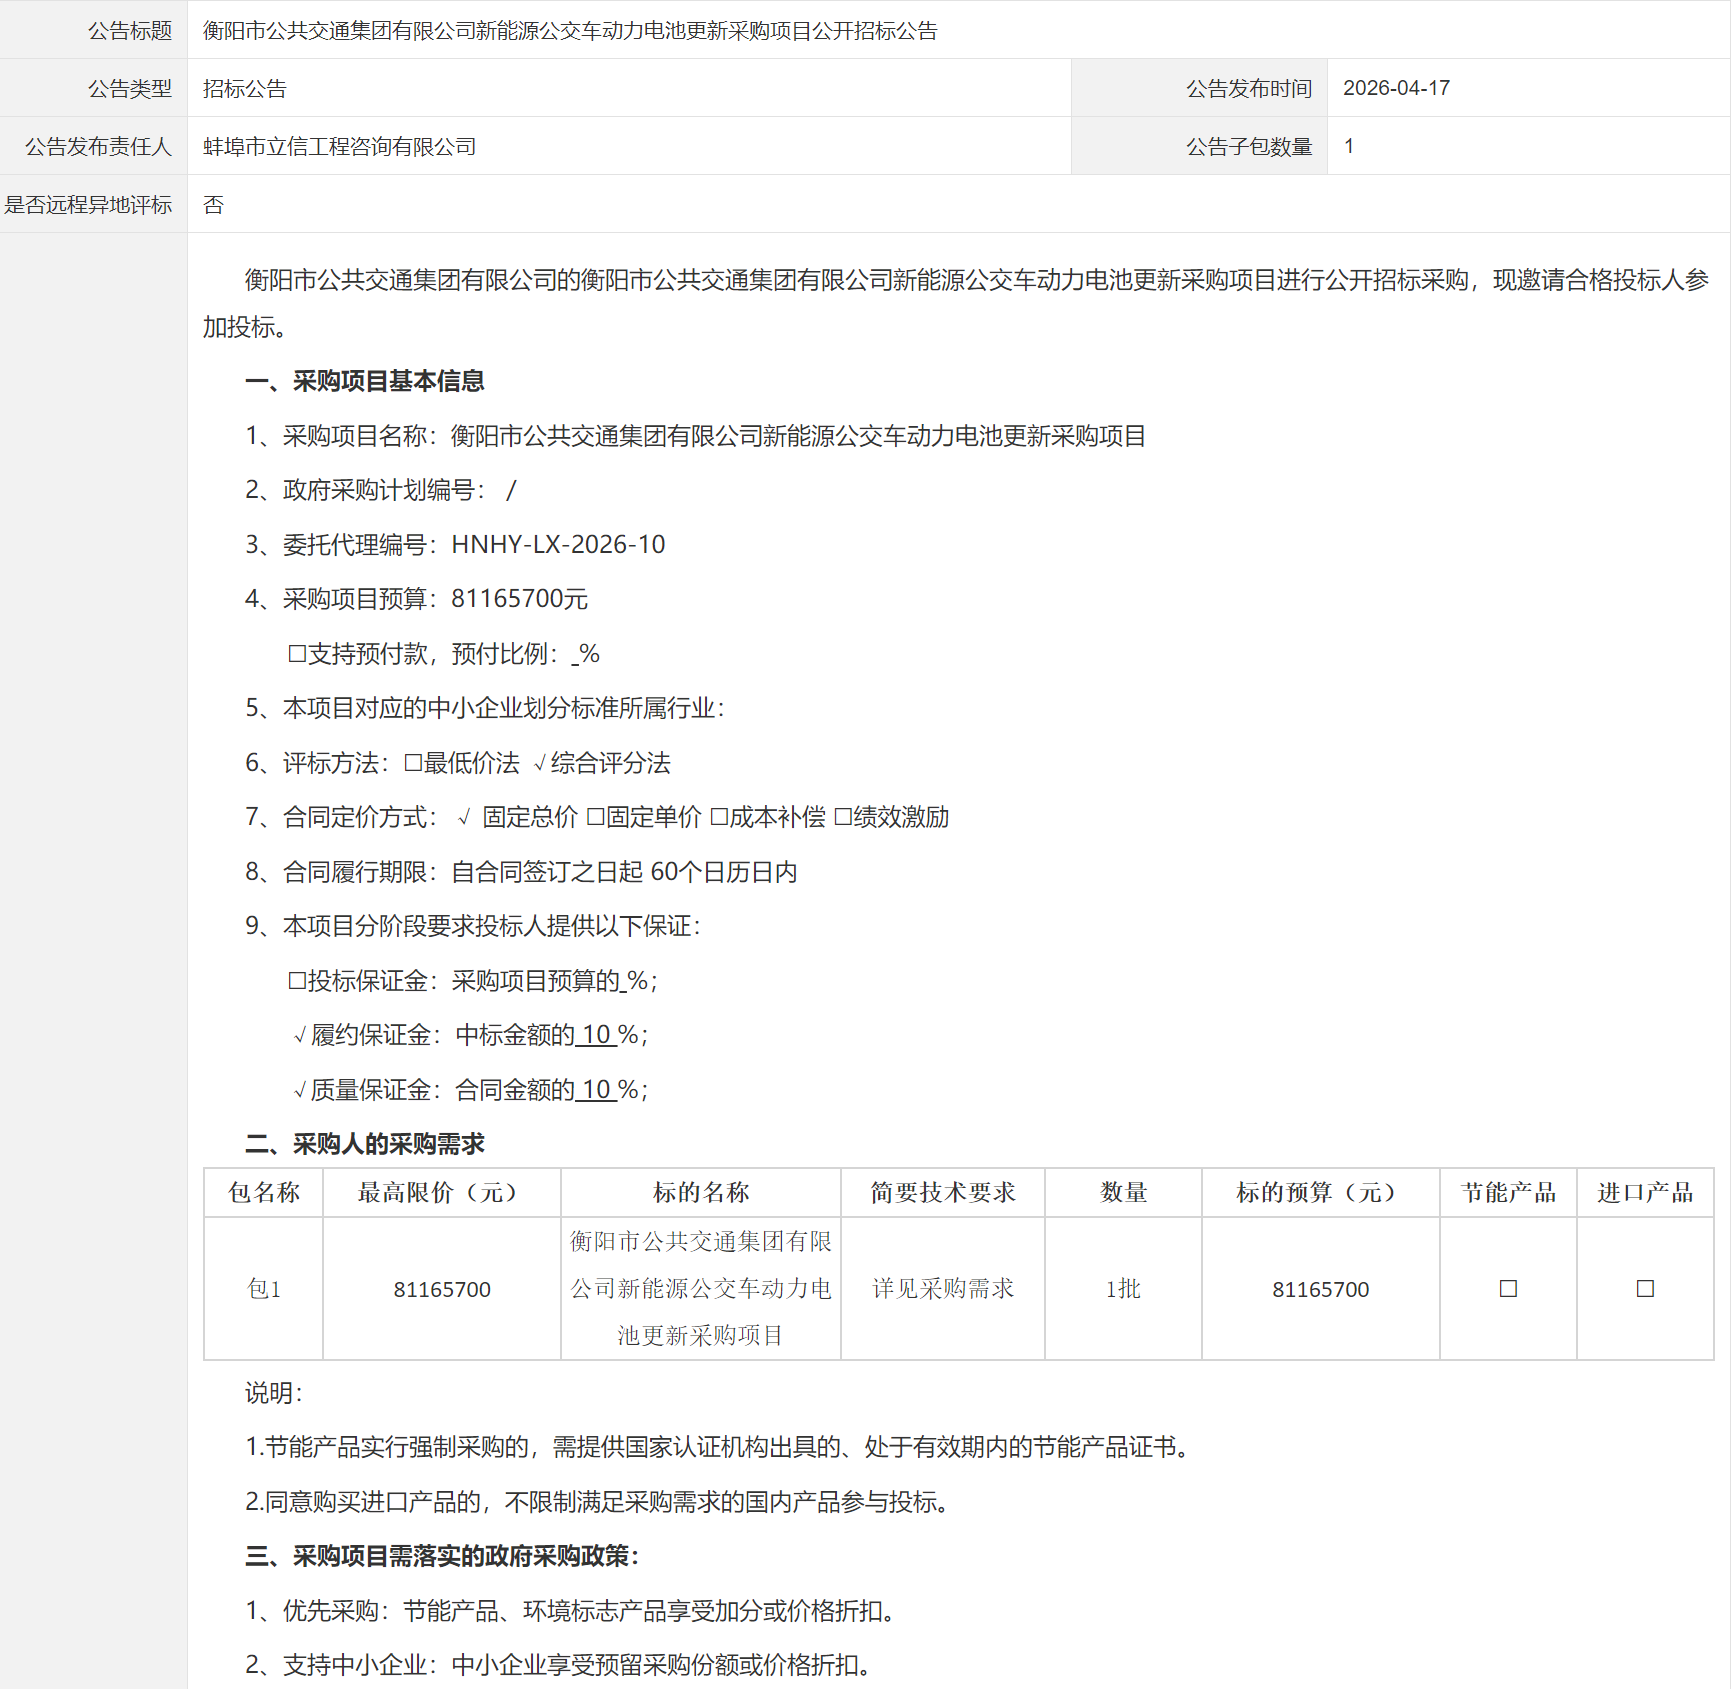
Task: Click the 标的预算（元） column header
Action: click(1320, 1192)
